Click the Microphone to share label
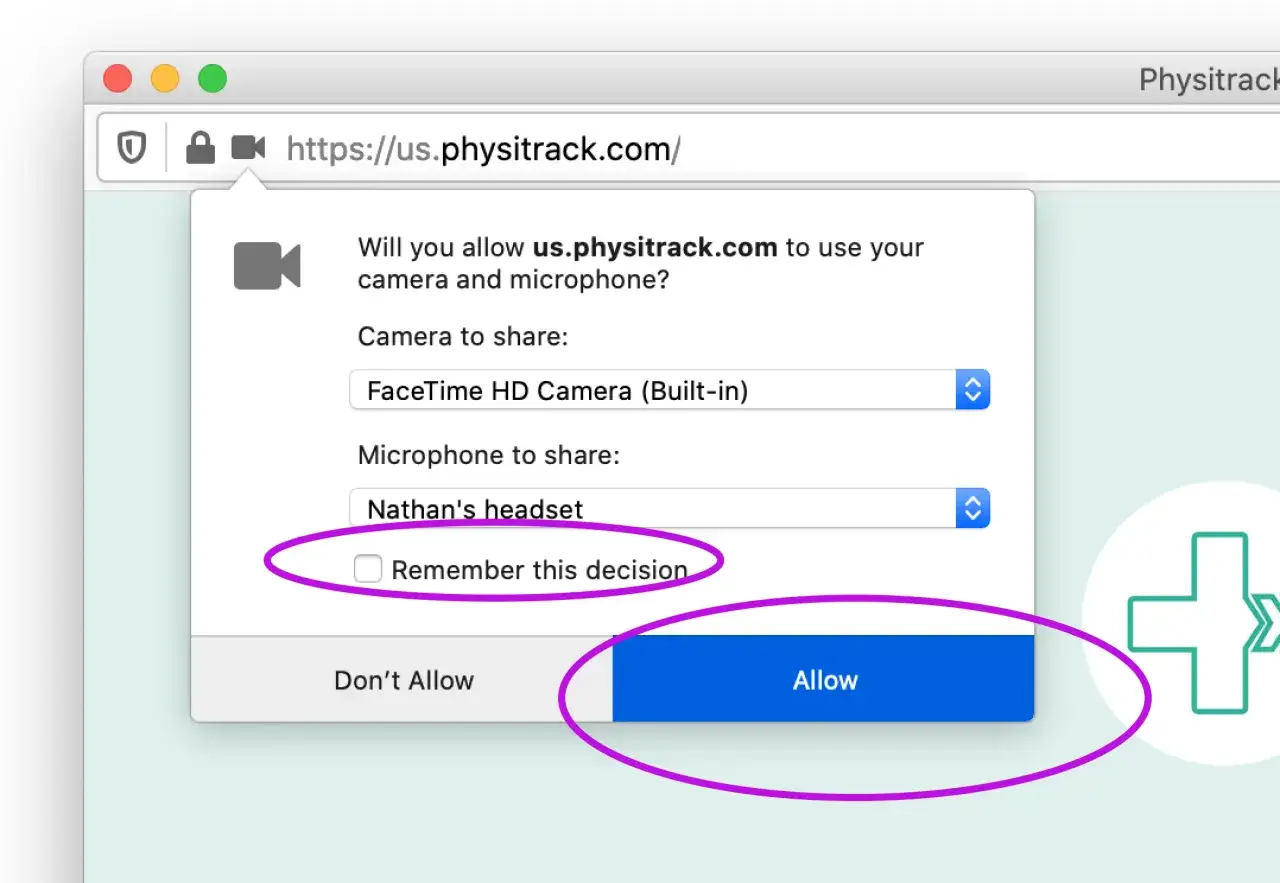 click(x=489, y=455)
